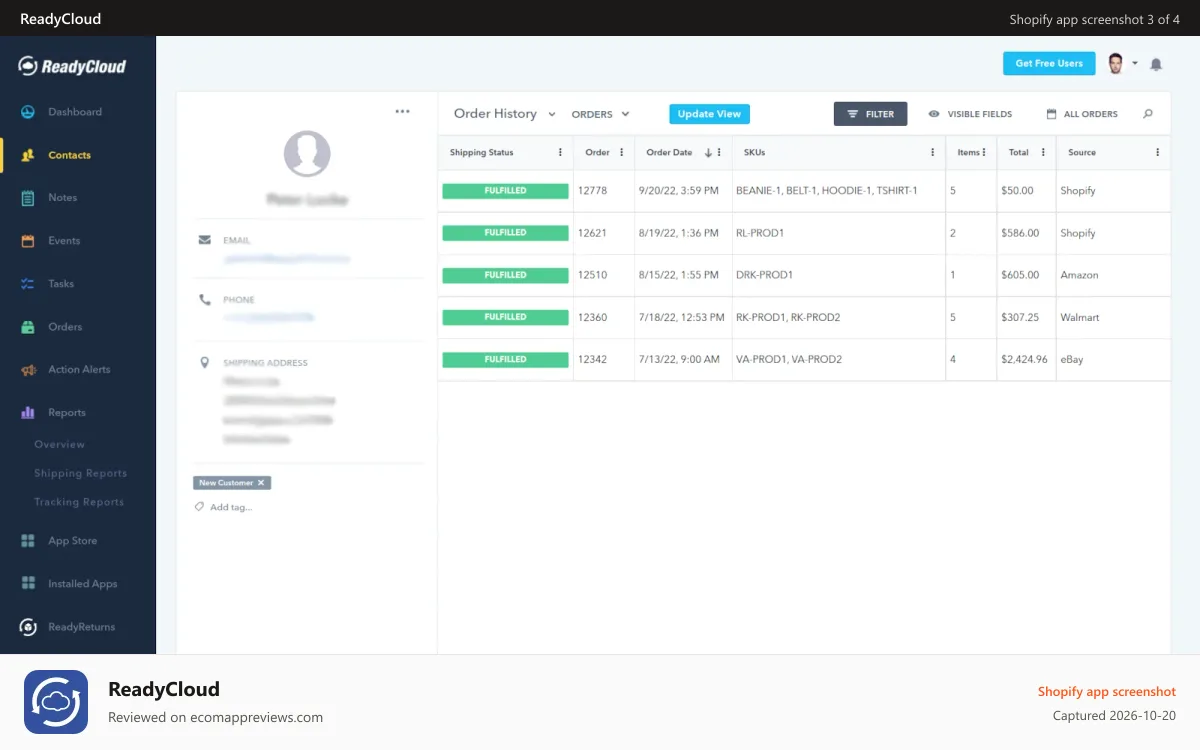Click the shipping address pin icon
This screenshot has width=1200, height=750.
(x=205, y=363)
